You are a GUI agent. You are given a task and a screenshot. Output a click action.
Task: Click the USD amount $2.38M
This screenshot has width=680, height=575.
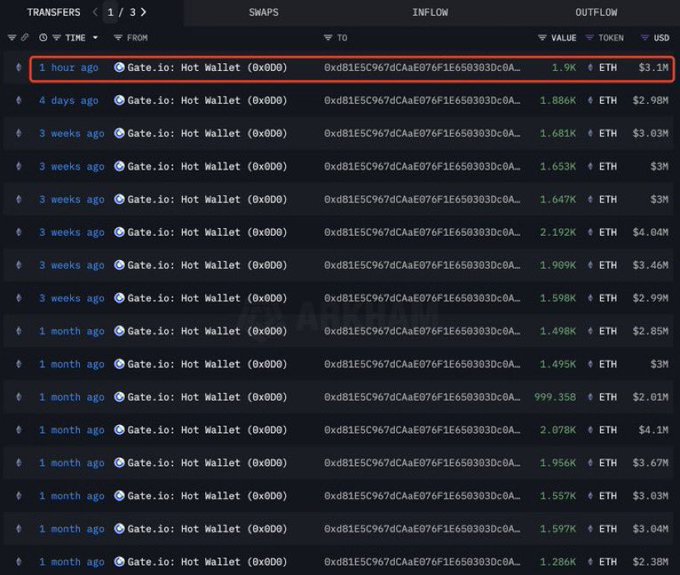[650, 562]
